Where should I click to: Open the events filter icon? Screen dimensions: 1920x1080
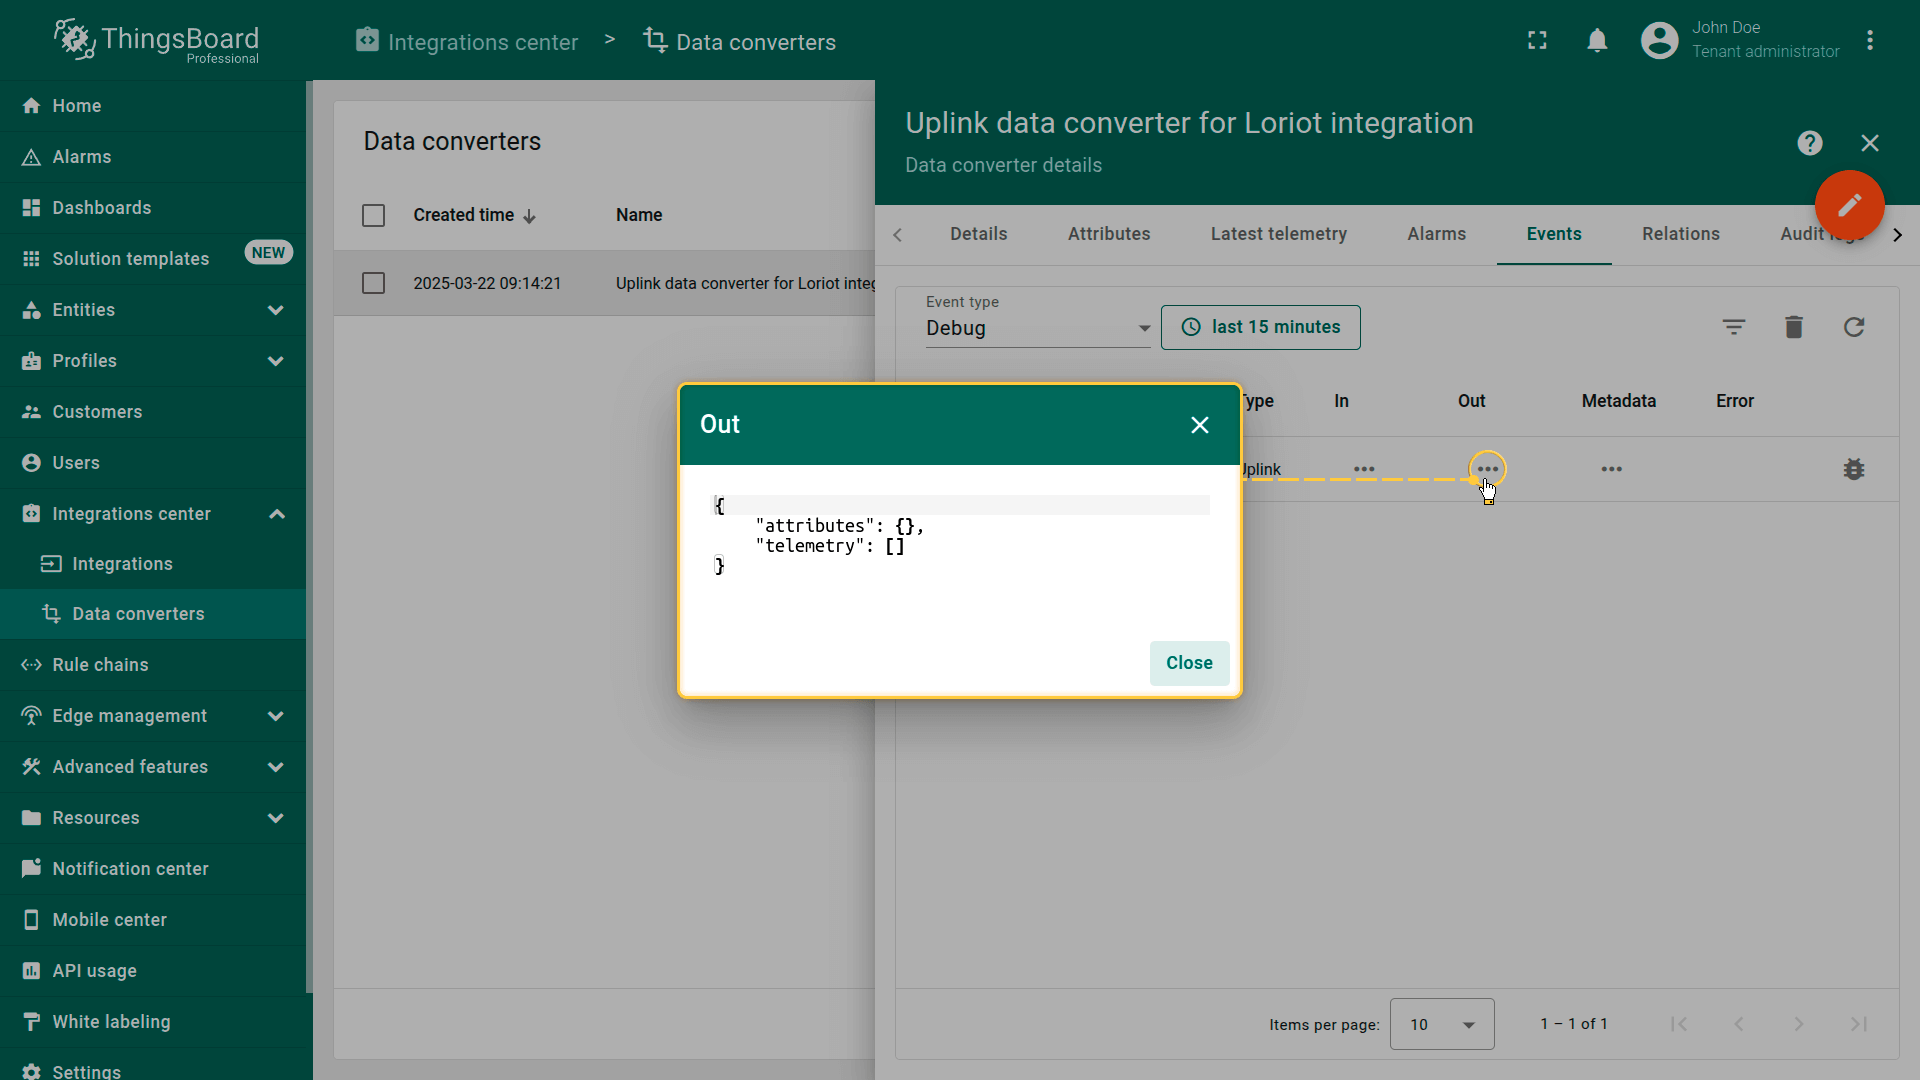tap(1733, 327)
